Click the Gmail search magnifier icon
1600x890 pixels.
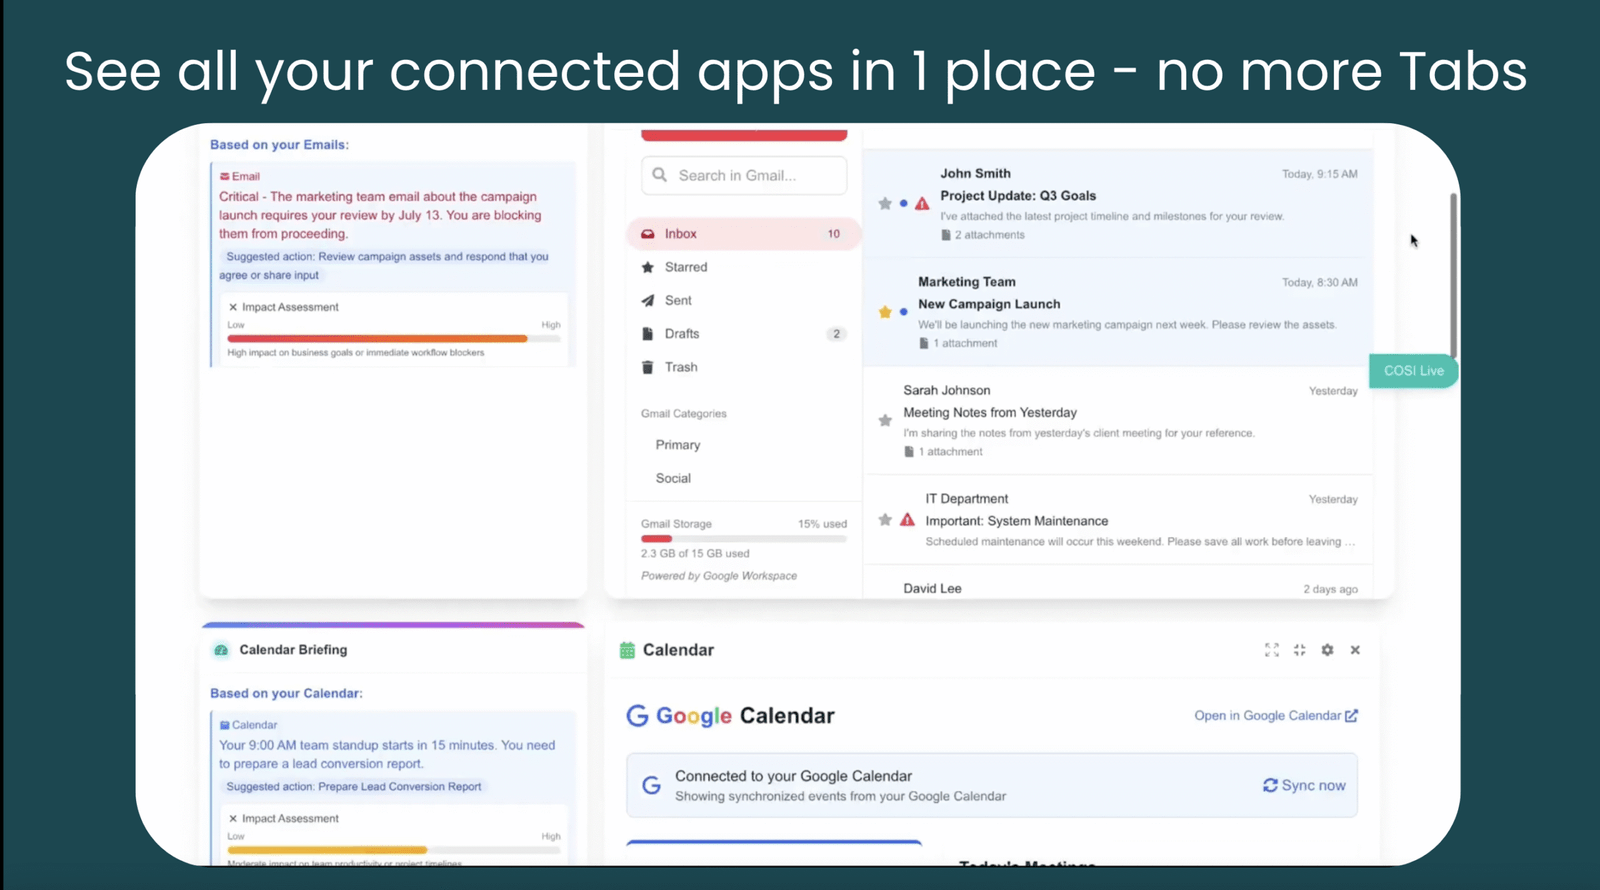pyautogui.click(x=660, y=175)
